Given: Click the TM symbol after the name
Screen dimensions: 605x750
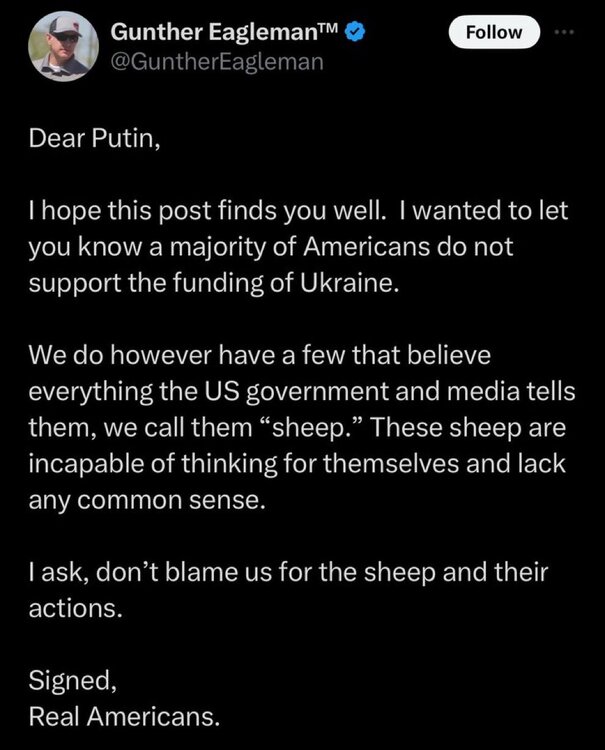Looking at the screenshot, I should [327, 30].
